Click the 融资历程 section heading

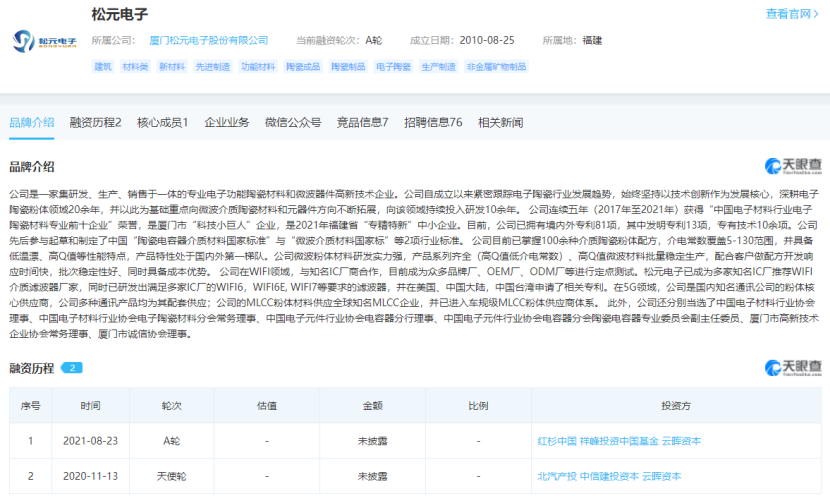pyautogui.click(x=32, y=368)
